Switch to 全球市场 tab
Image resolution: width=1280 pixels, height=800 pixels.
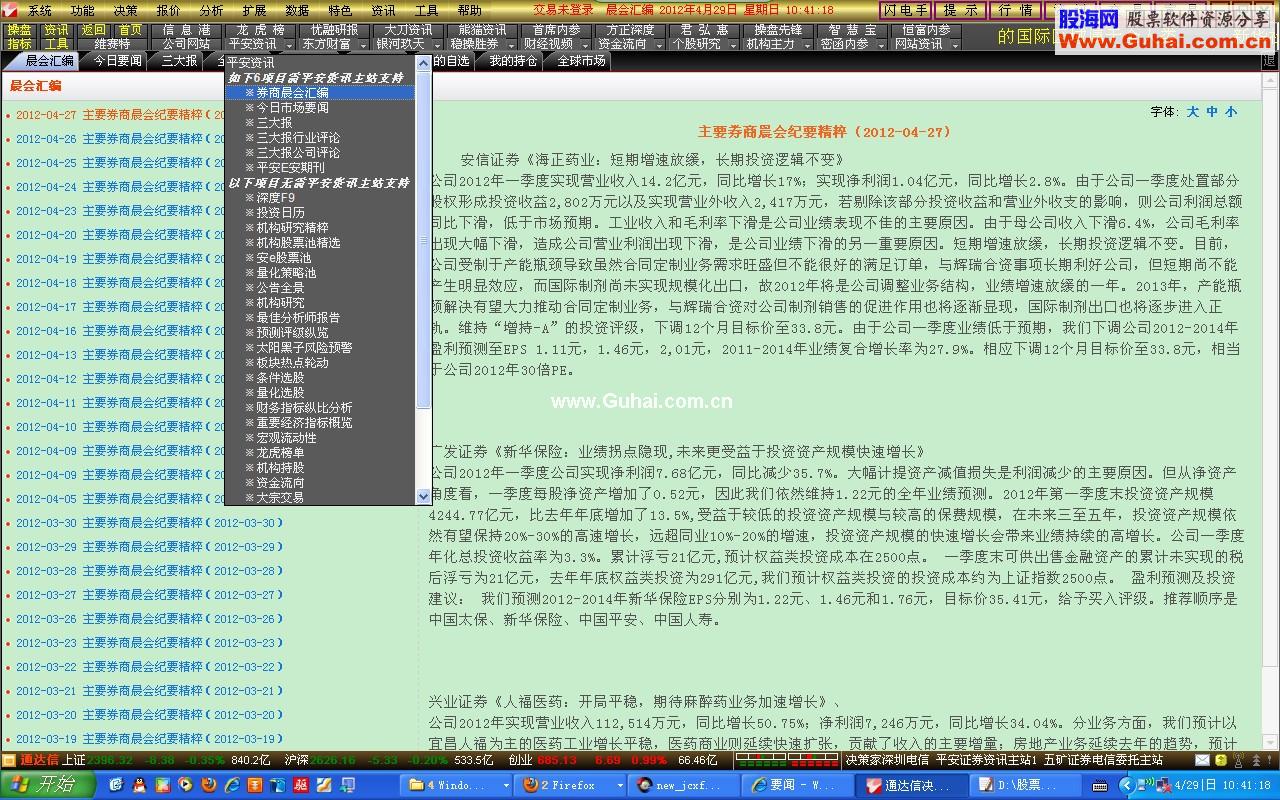[x=581, y=61]
